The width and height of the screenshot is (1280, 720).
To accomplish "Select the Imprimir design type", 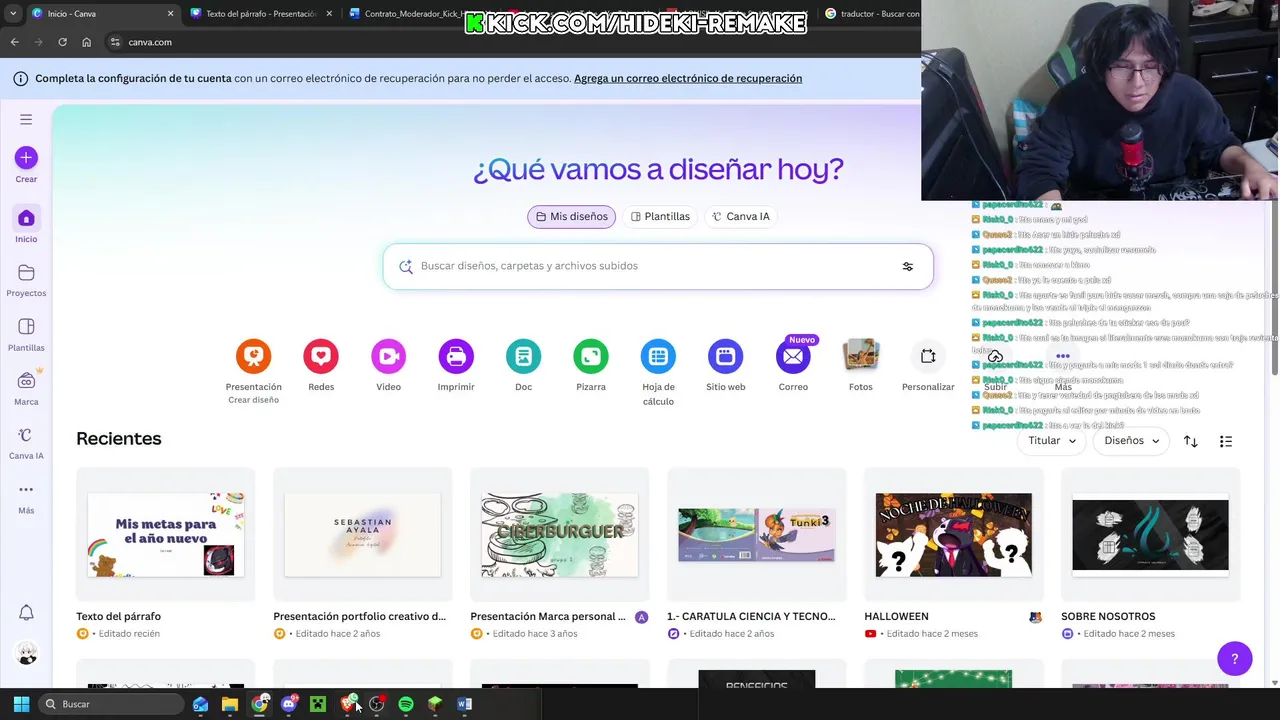I will point(456,356).
